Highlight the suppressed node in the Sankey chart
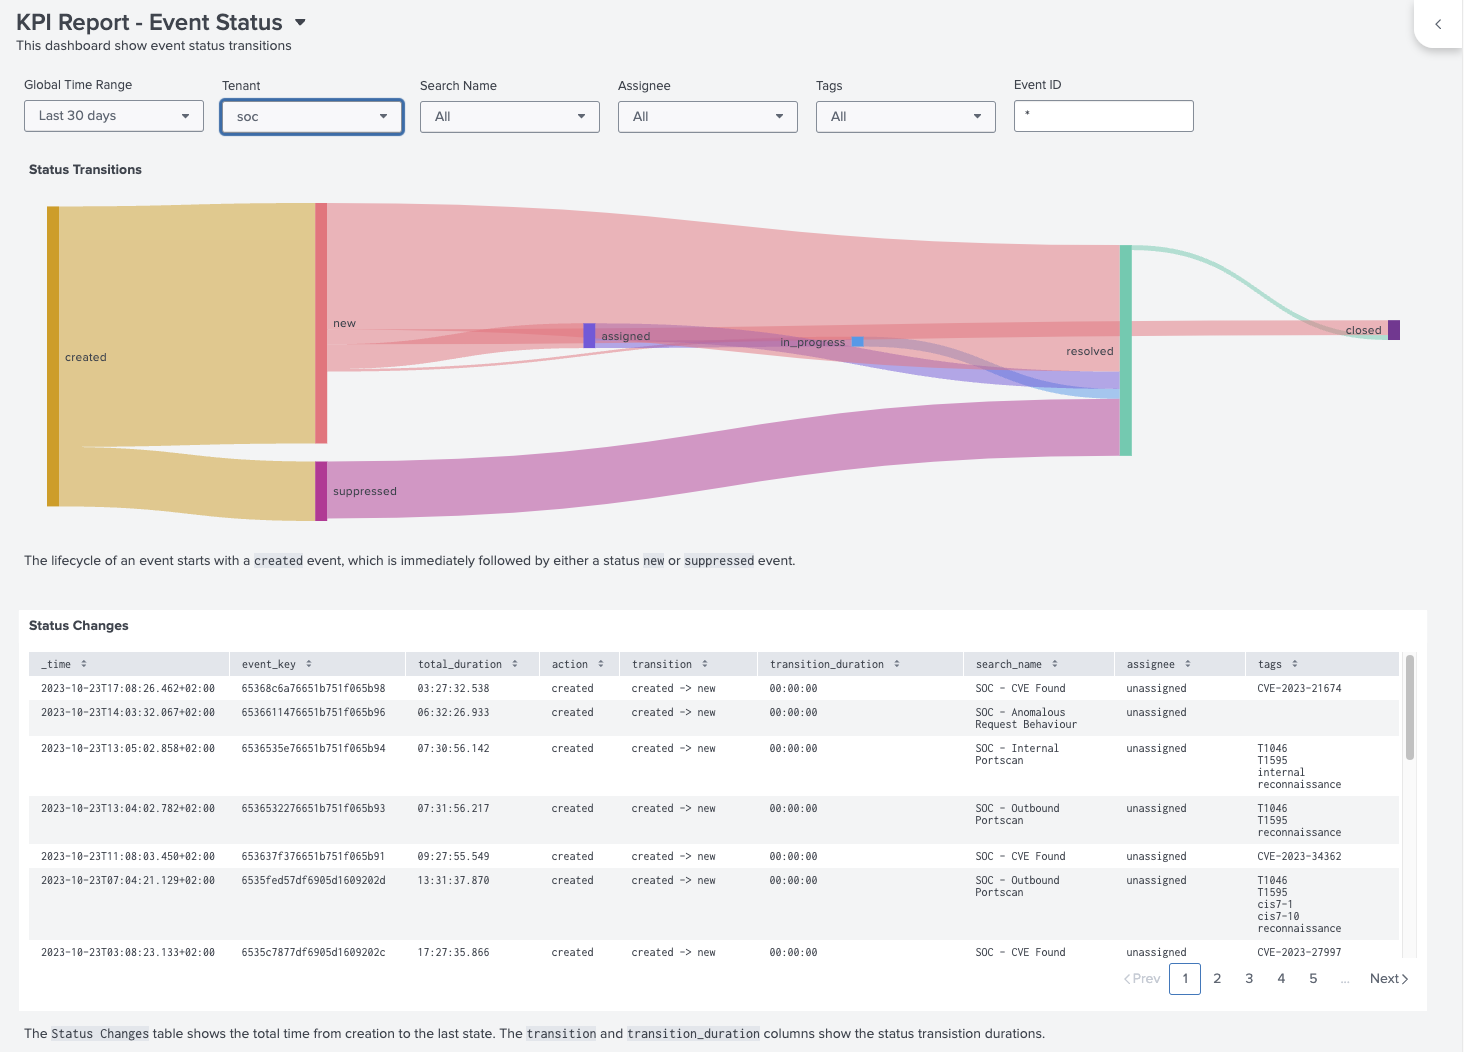 coord(320,490)
